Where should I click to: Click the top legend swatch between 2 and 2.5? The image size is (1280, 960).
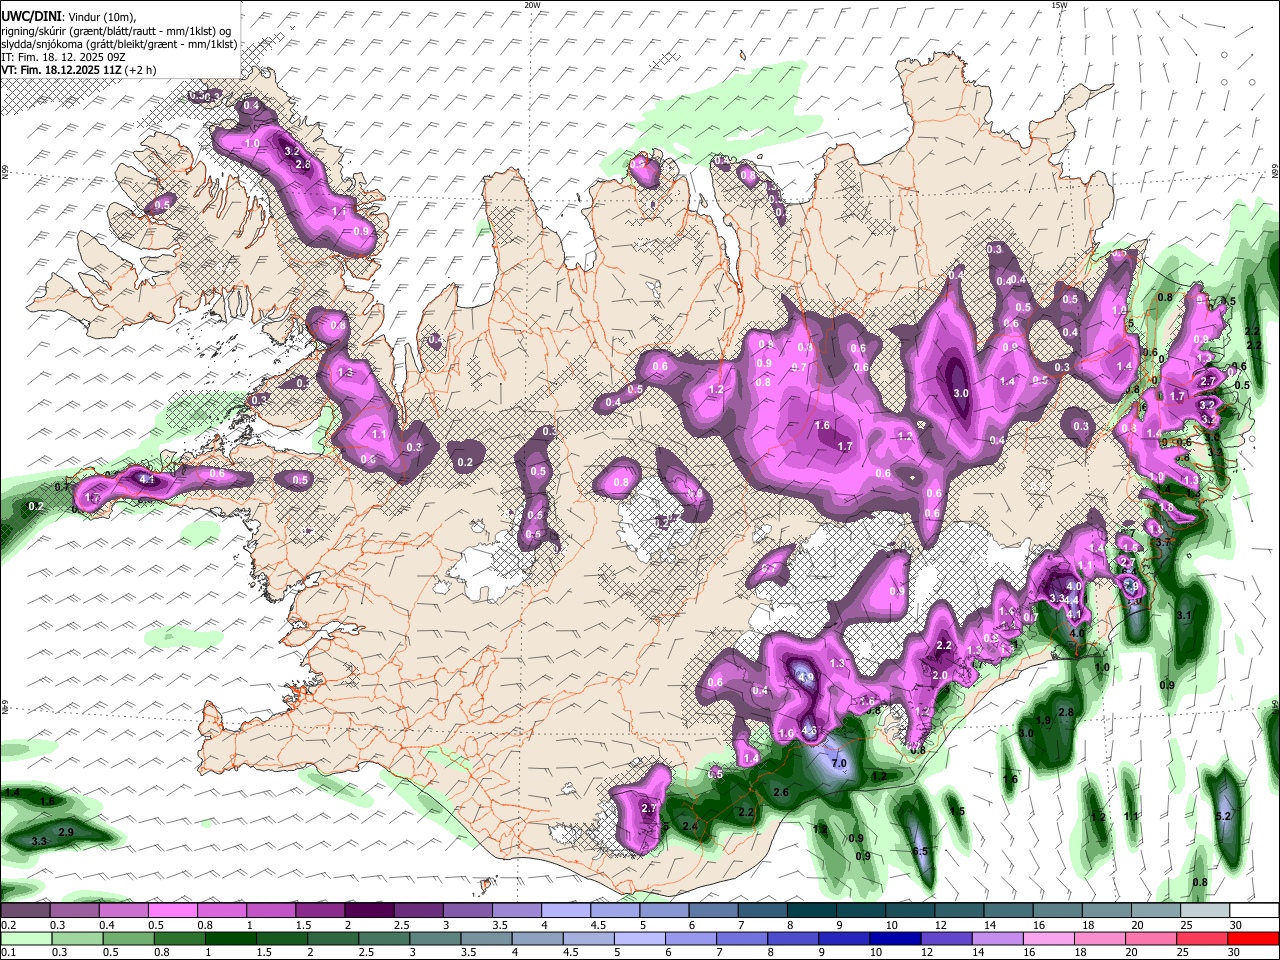(369, 911)
